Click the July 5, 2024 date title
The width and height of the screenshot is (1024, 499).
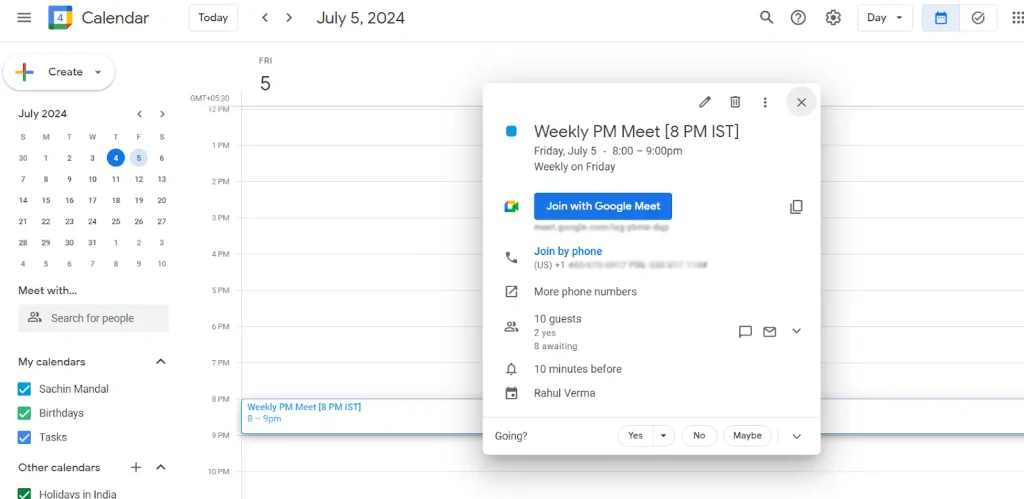point(360,18)
